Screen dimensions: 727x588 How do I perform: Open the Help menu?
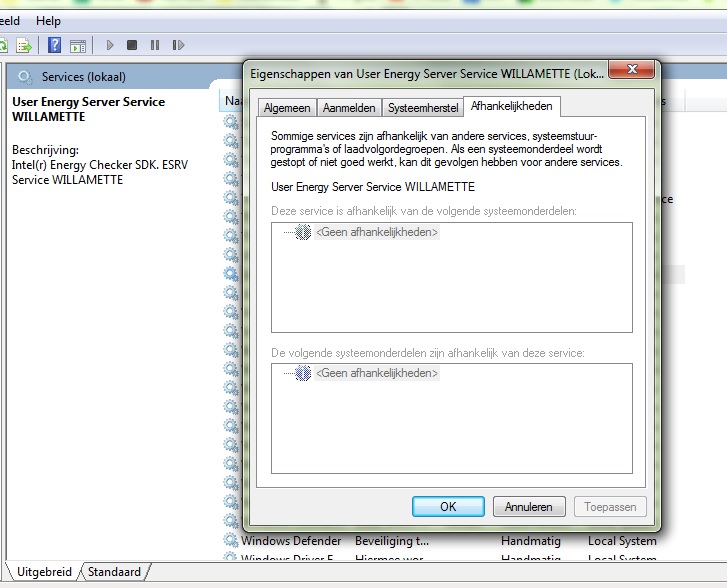[48, 21]
